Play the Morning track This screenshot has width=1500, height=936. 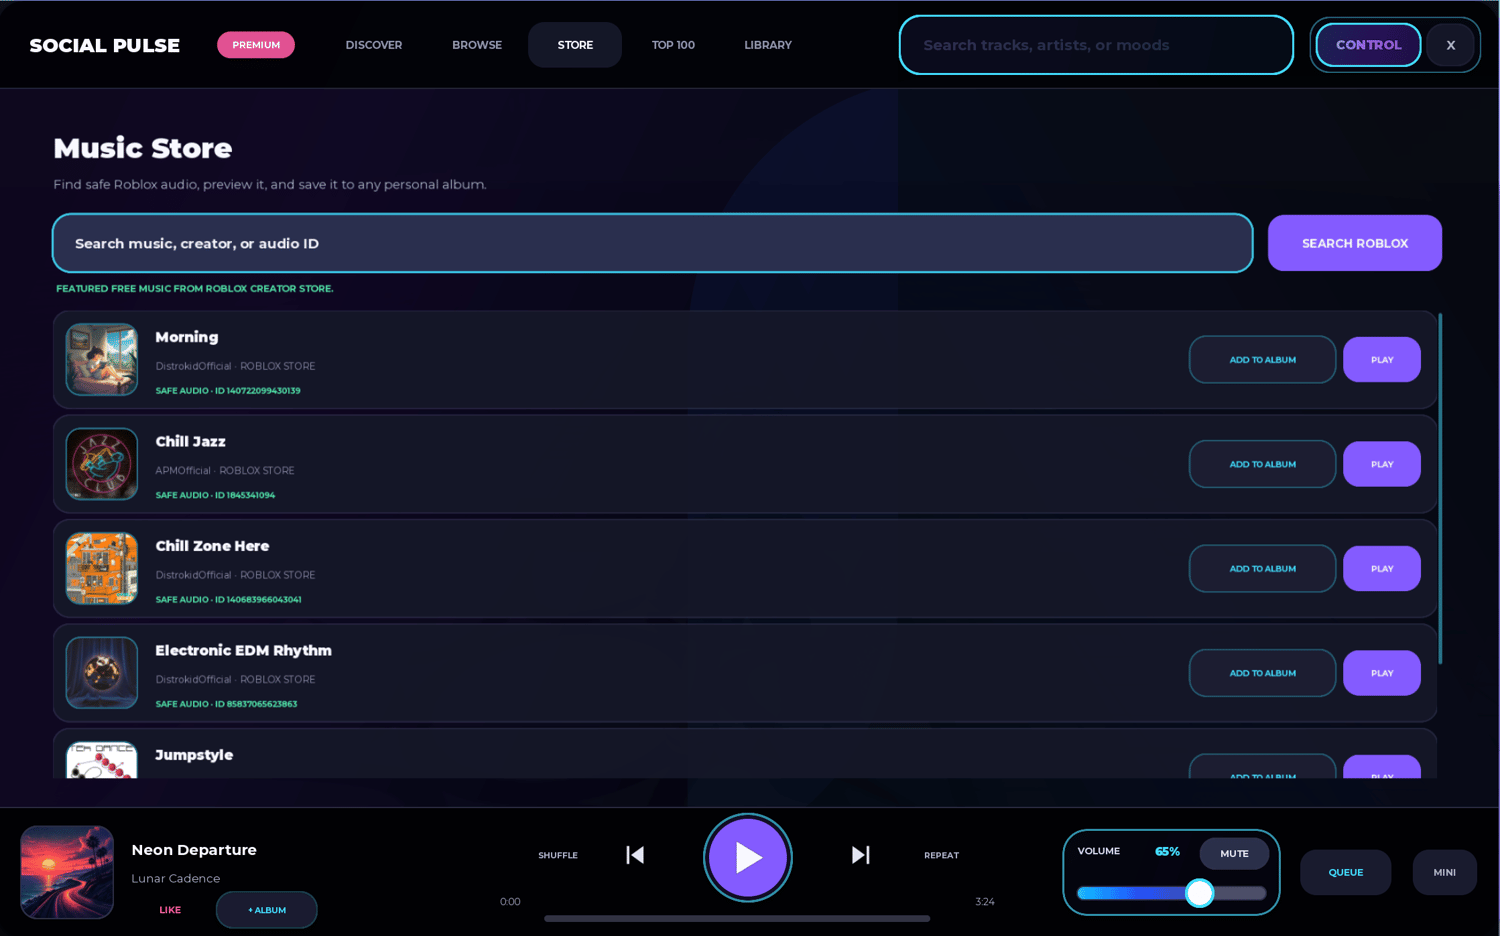coord(1381,360)
